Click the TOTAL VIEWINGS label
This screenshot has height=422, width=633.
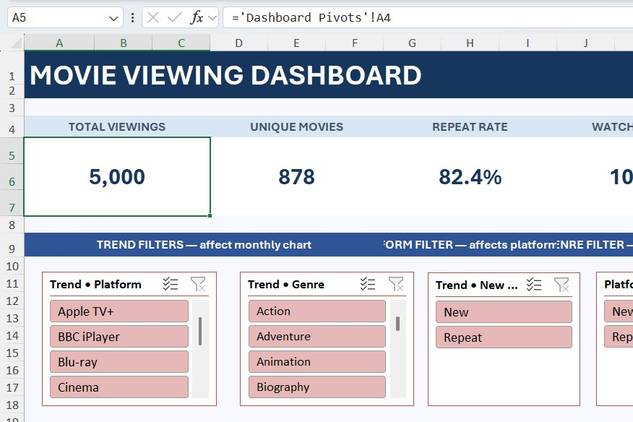pyautogui.click(x=117, y=127)
